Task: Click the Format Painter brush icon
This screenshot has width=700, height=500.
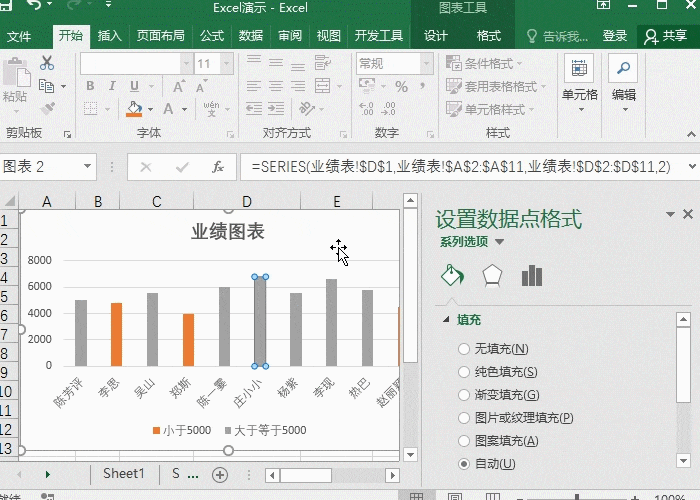Action: 47,108
